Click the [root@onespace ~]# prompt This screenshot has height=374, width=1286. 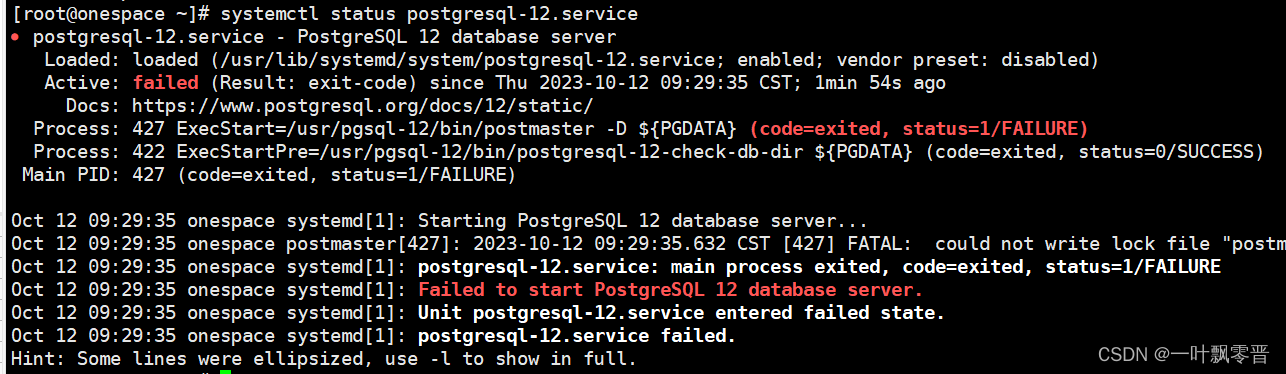point(111,14)
